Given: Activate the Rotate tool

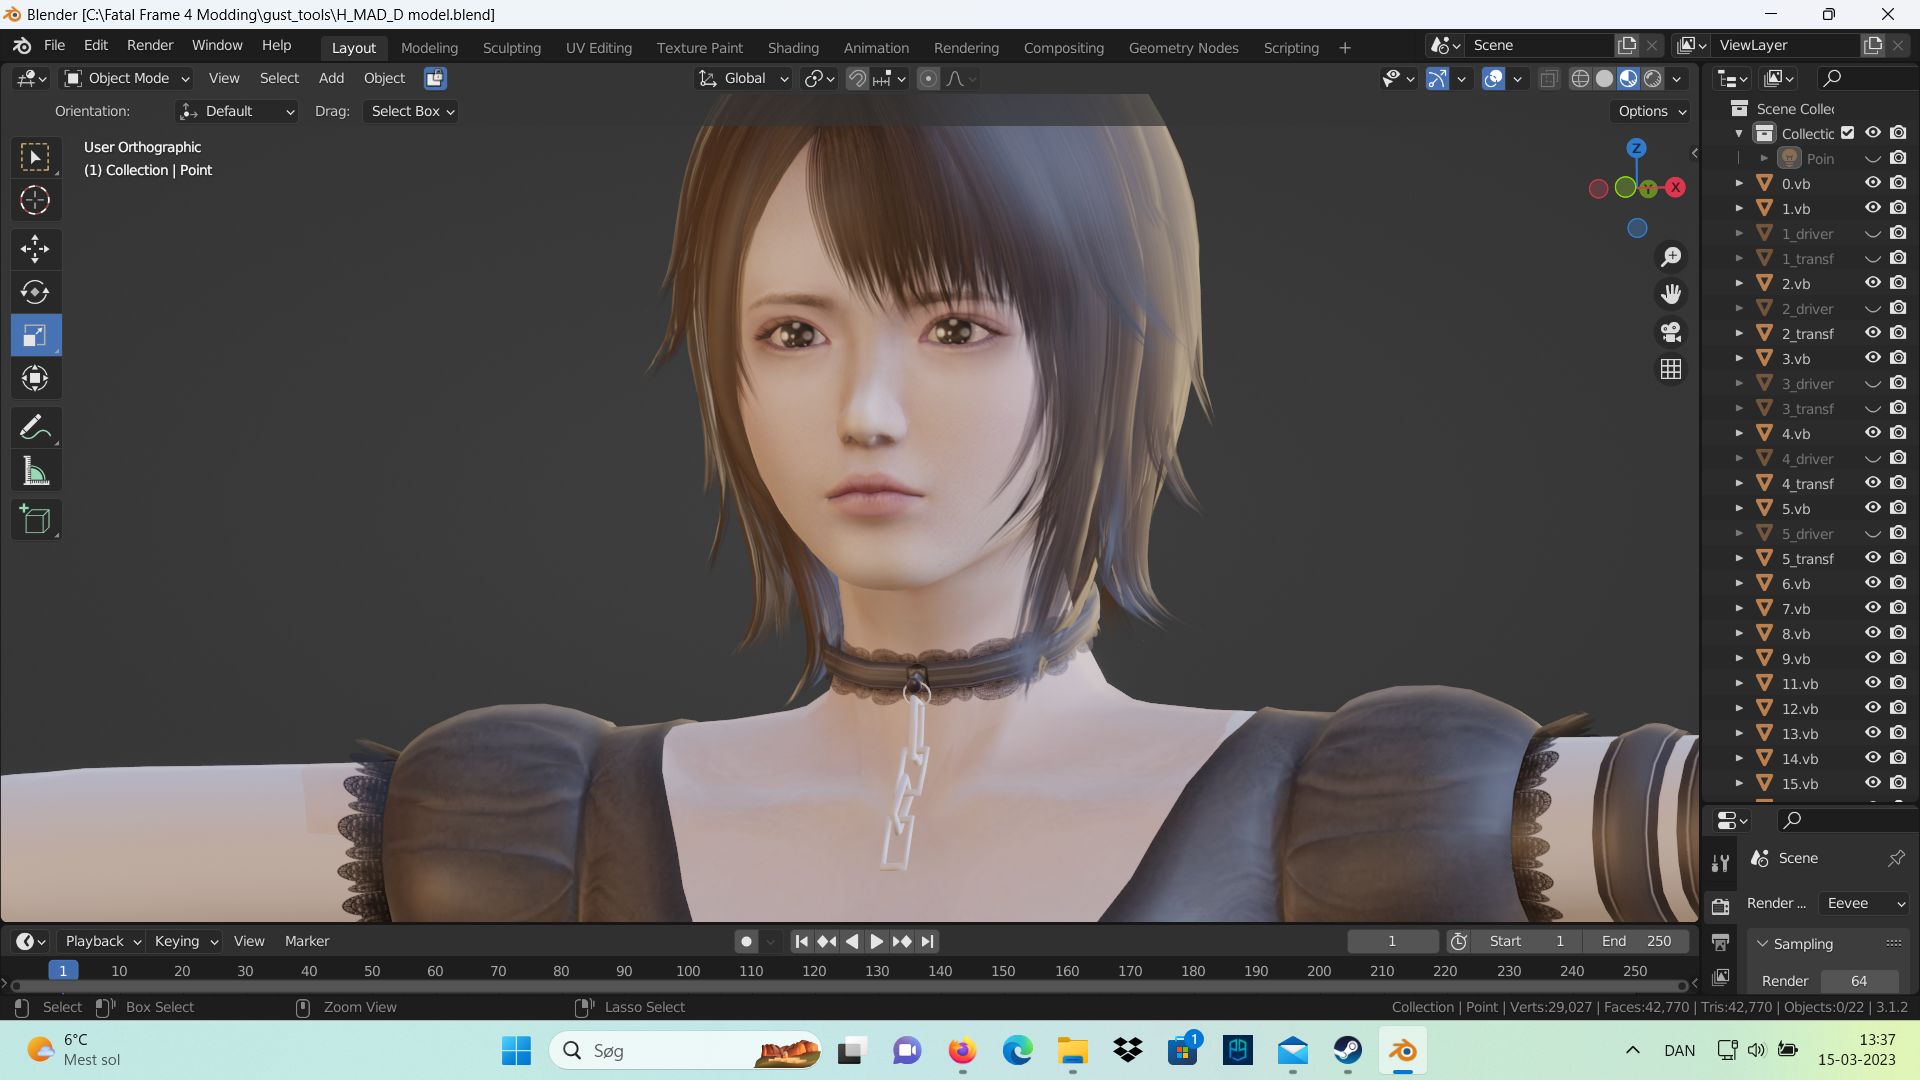Looking at the screenshot, I should point(35,292).
